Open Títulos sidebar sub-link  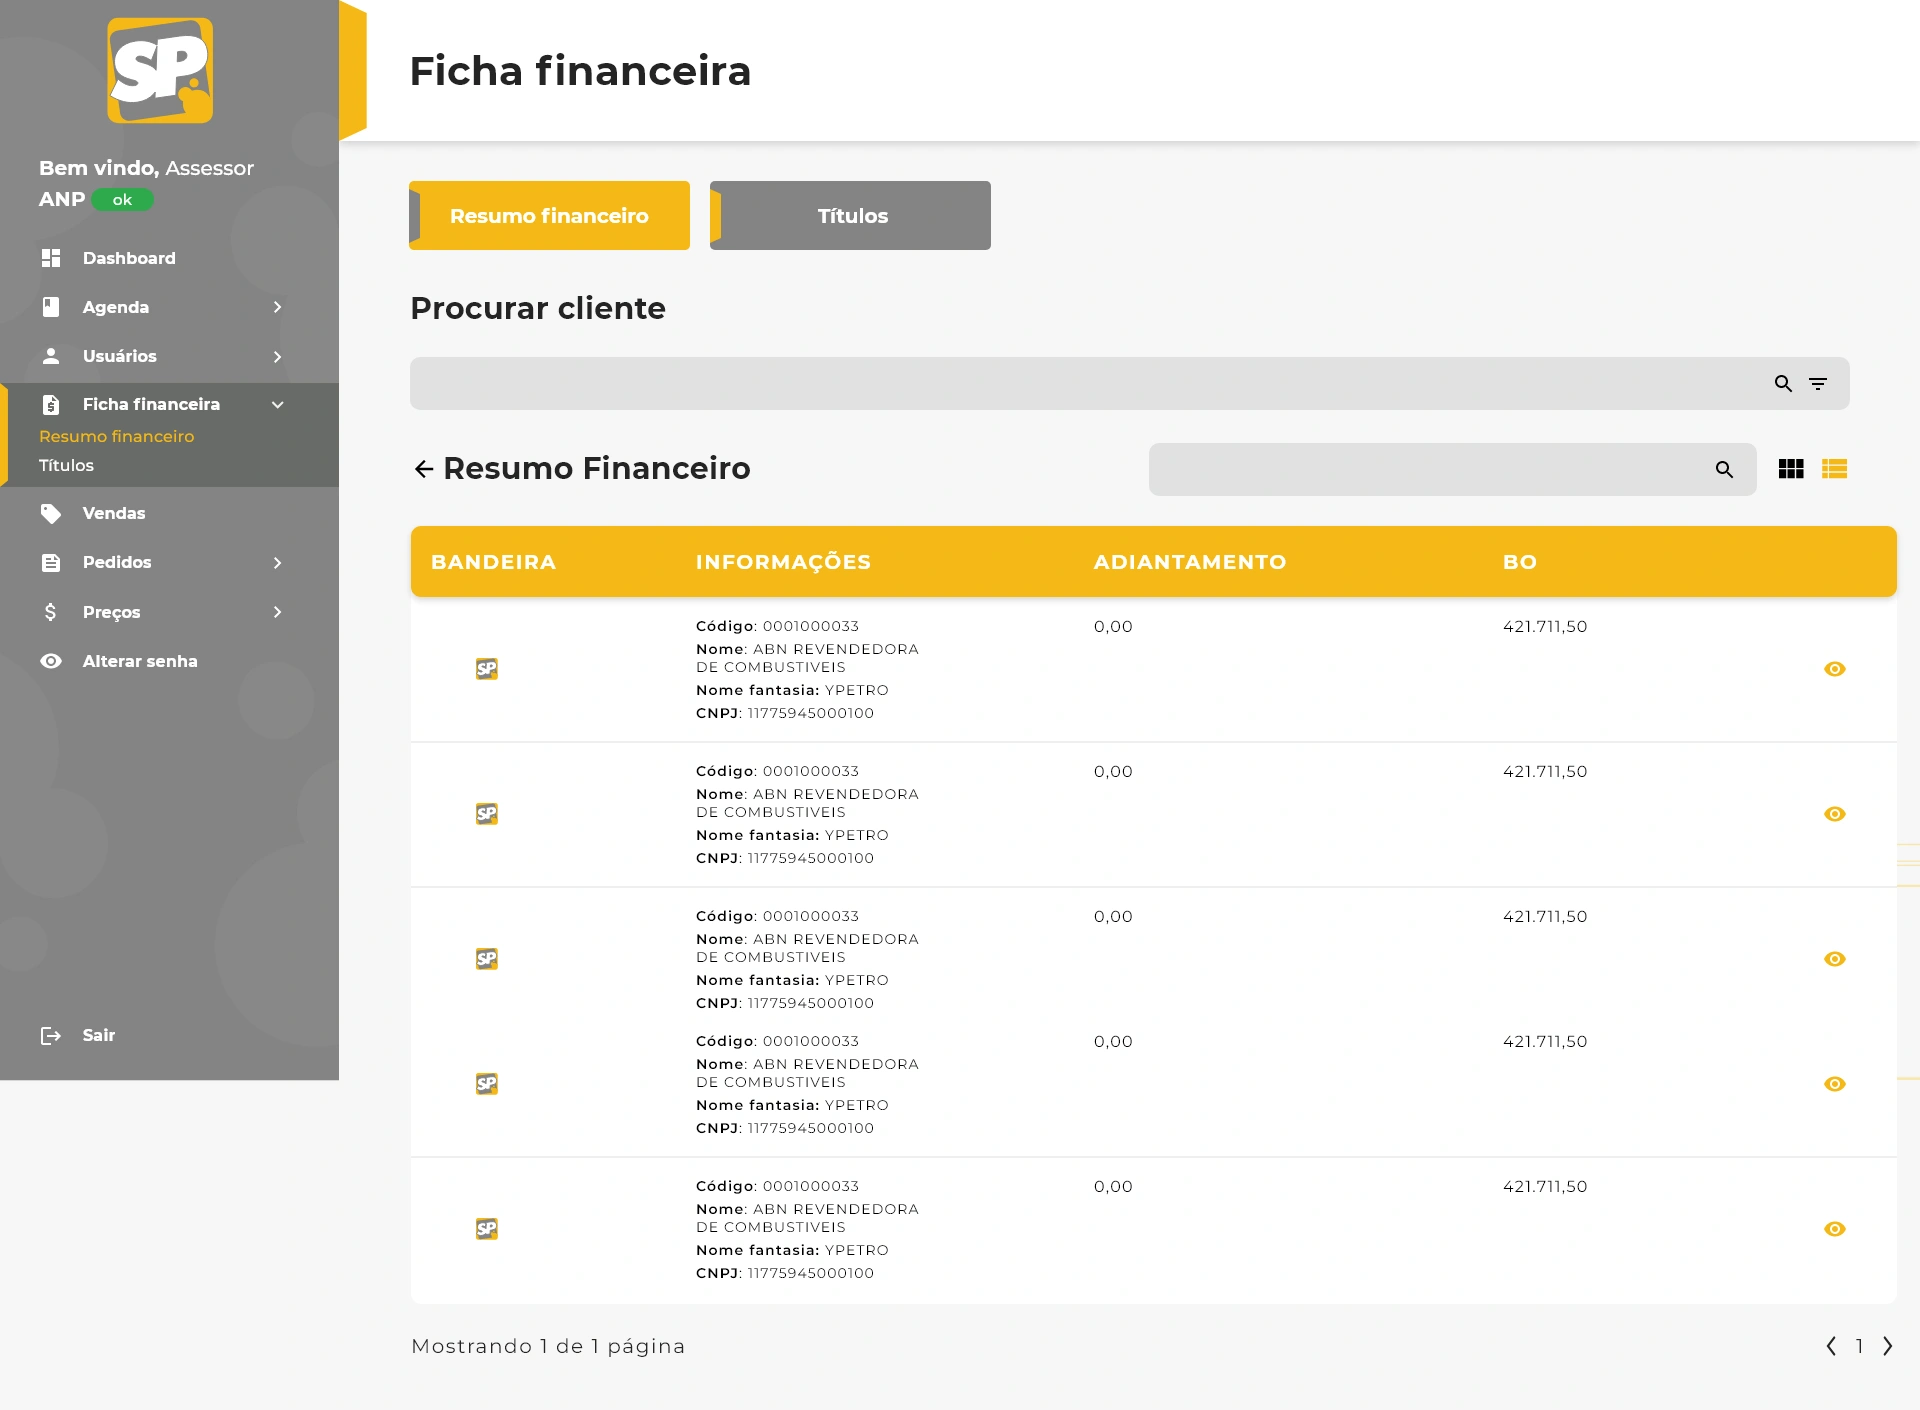click(66, 465)
